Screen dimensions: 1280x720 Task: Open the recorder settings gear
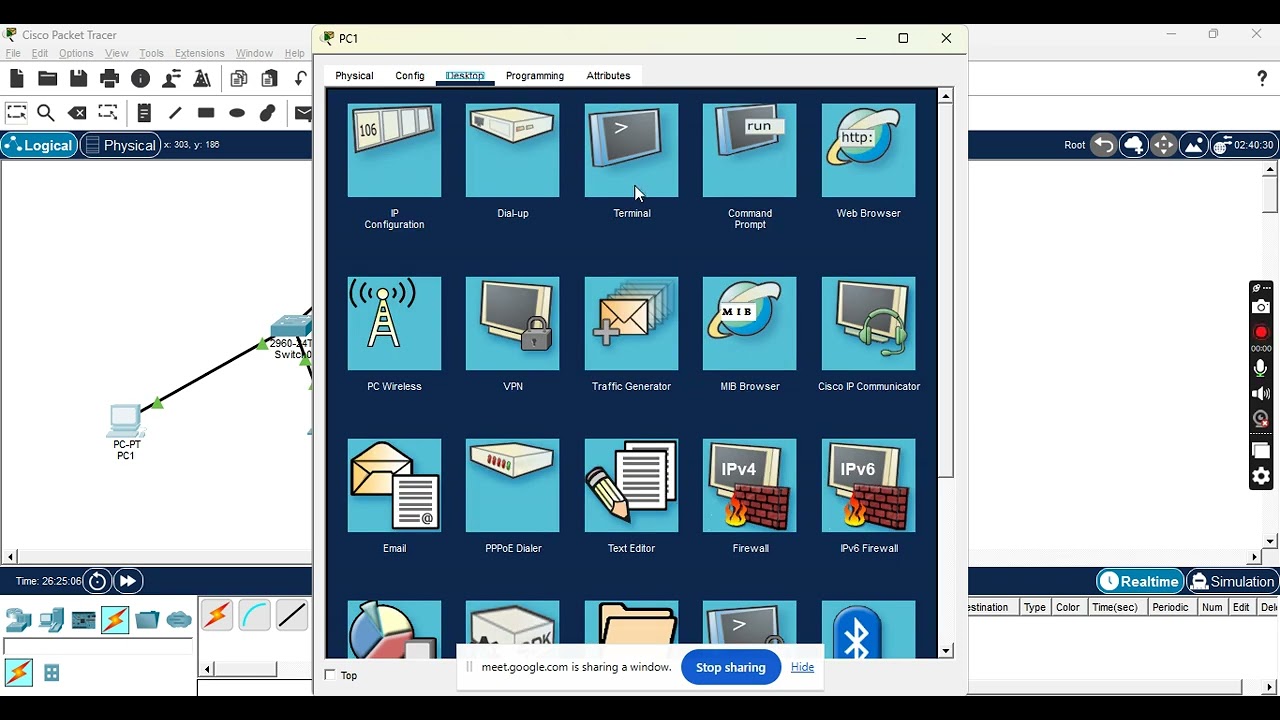(1261, 476)
